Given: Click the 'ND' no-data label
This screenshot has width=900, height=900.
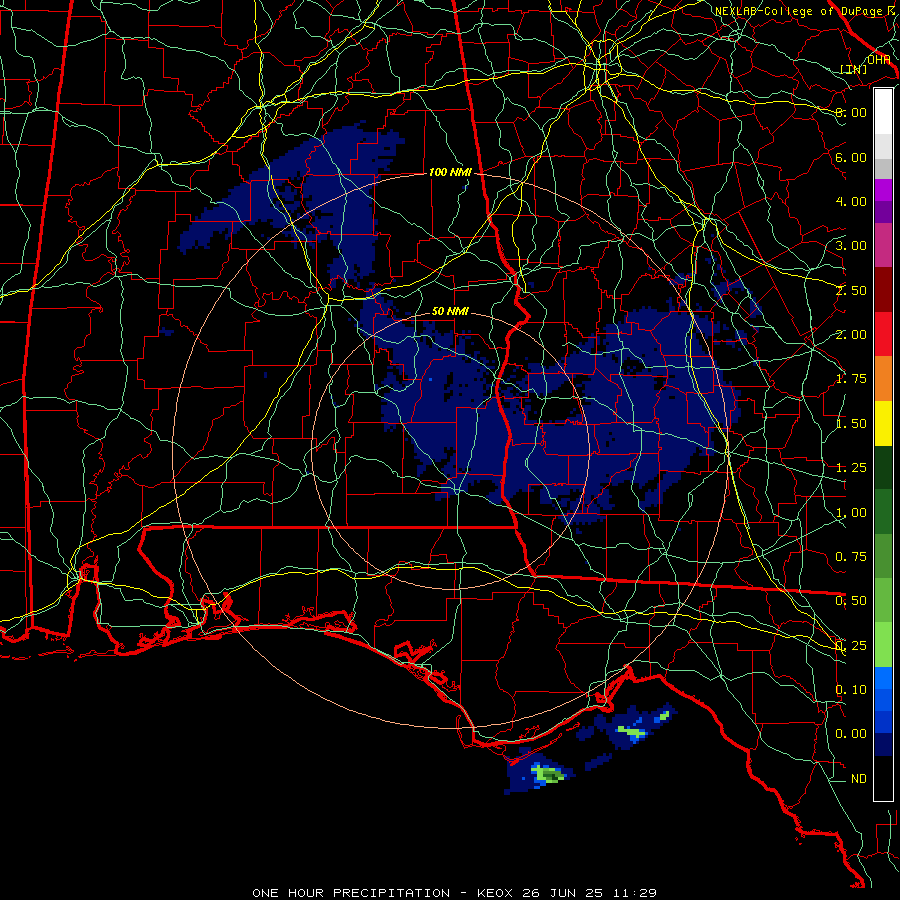Looking at the screenshot, I should (859, 779).
